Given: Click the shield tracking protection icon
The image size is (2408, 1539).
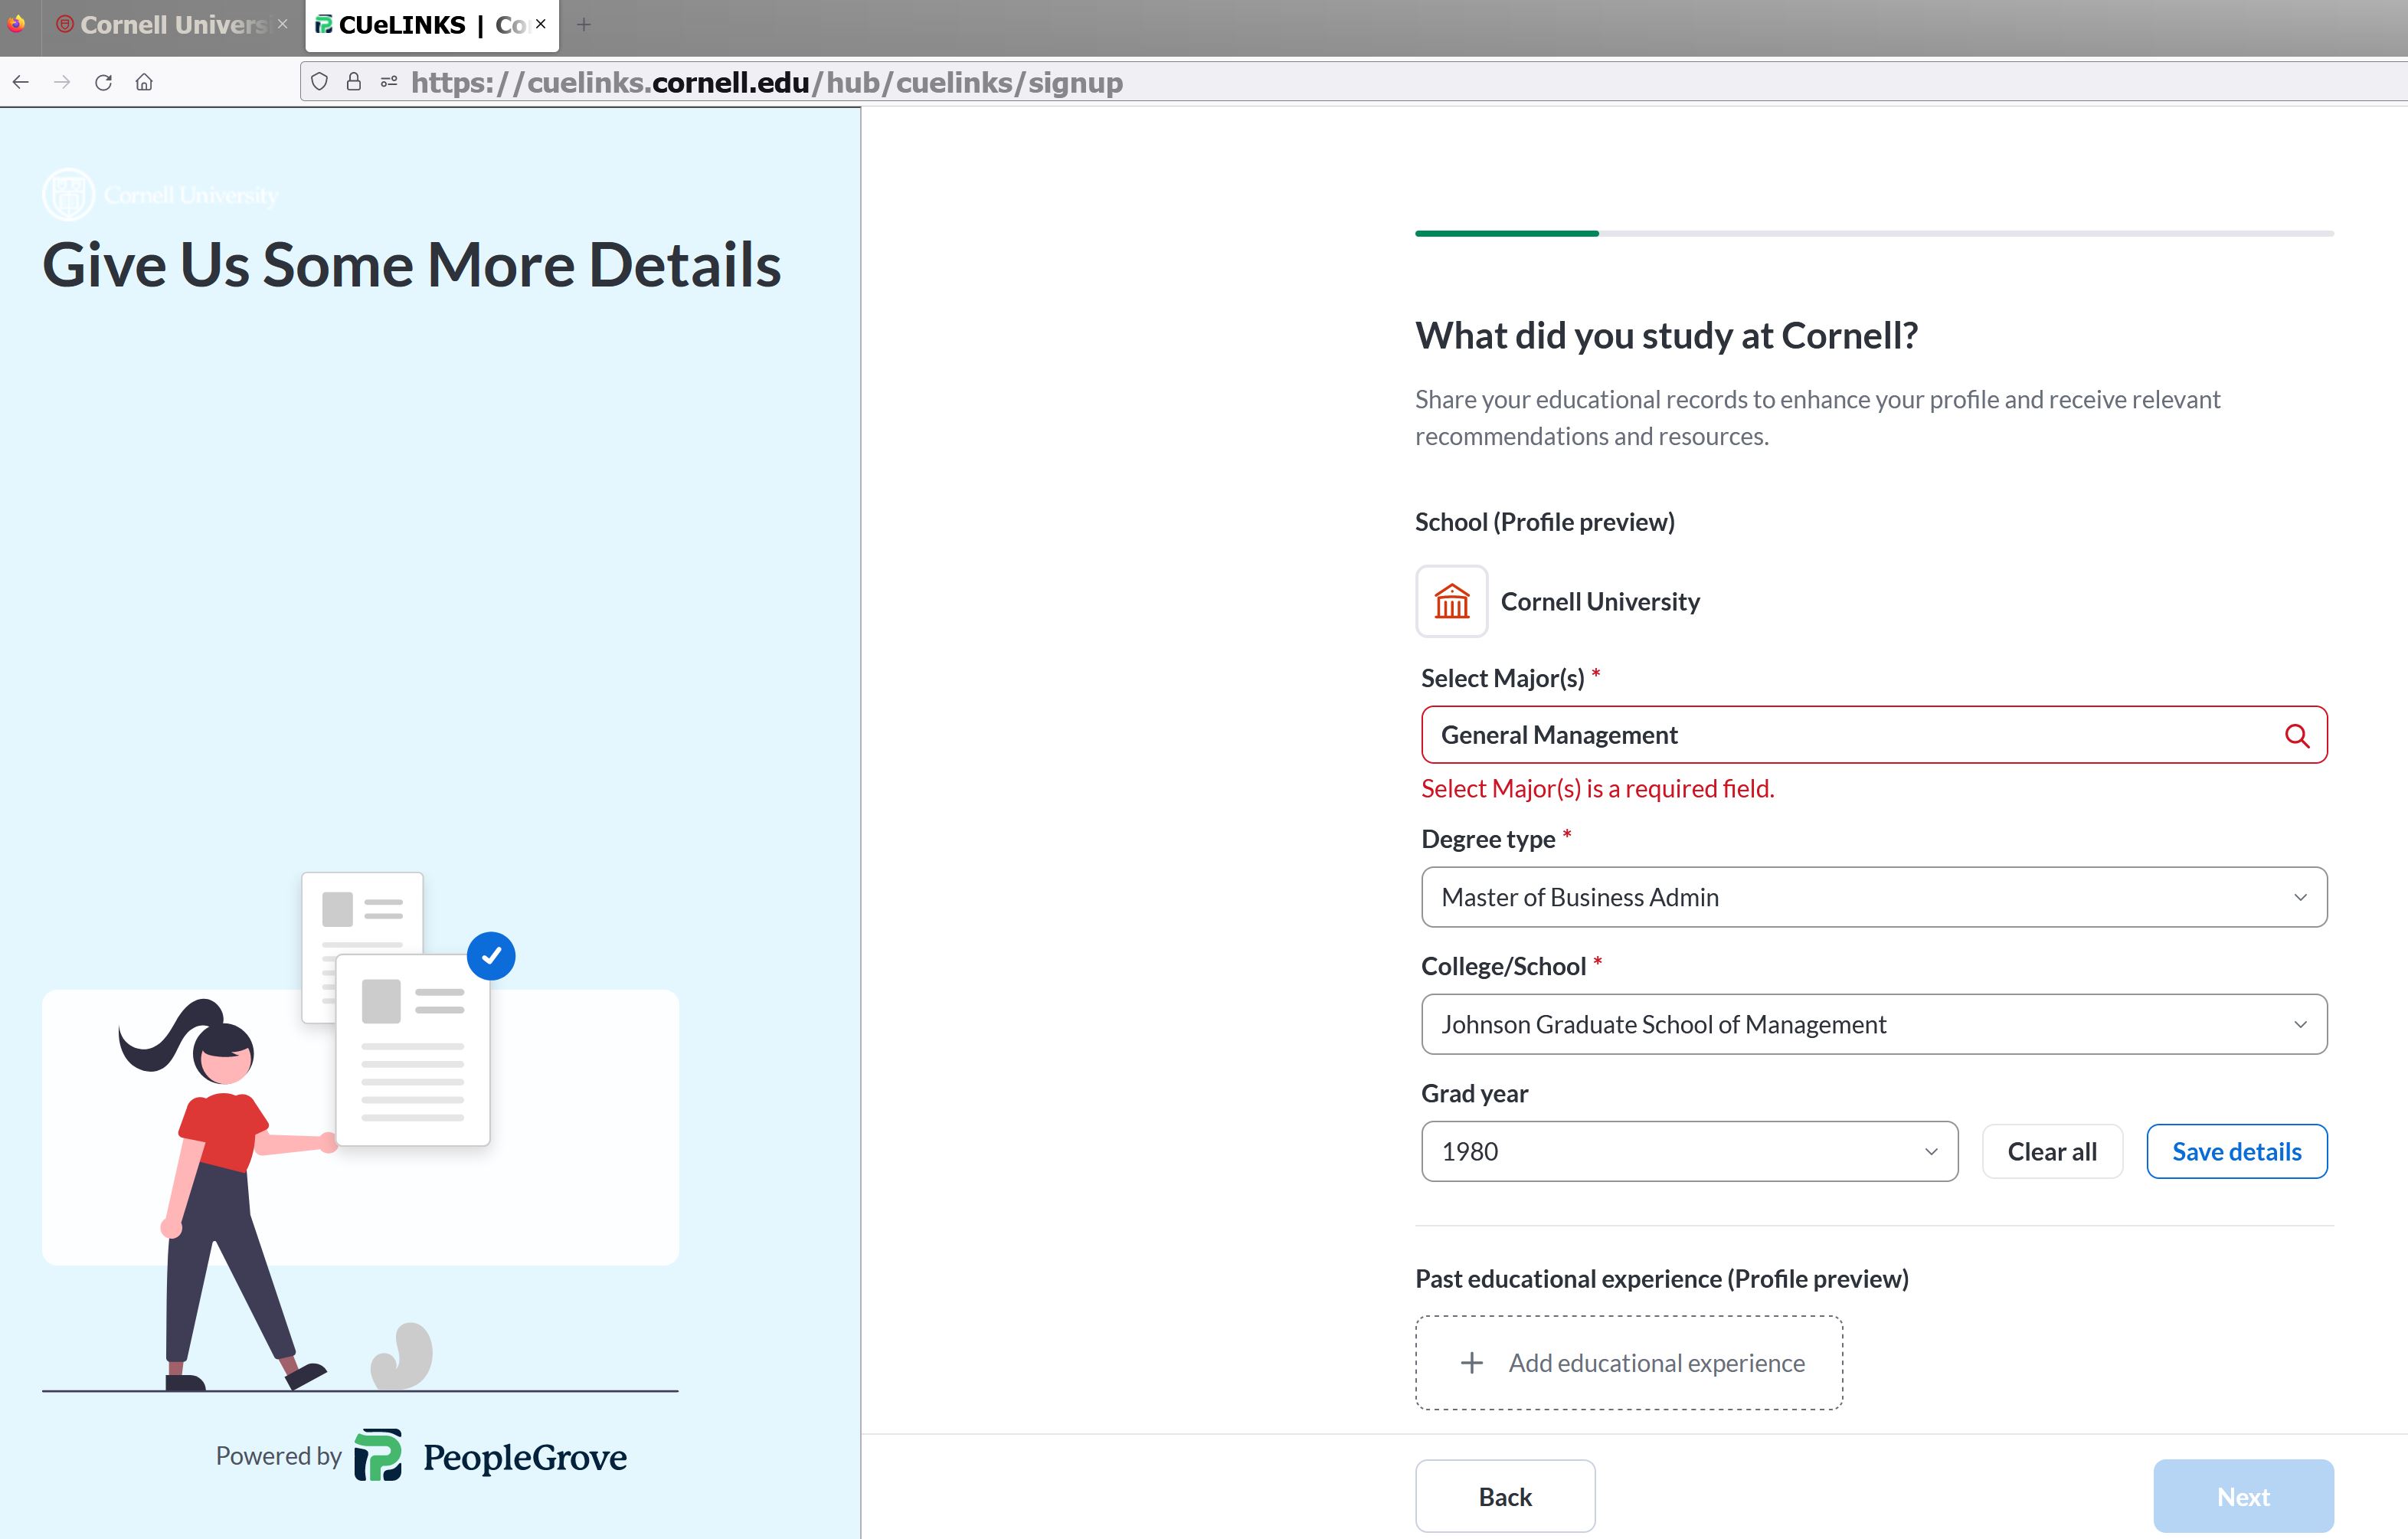Looking at the screenshot, I should (319, 82).
